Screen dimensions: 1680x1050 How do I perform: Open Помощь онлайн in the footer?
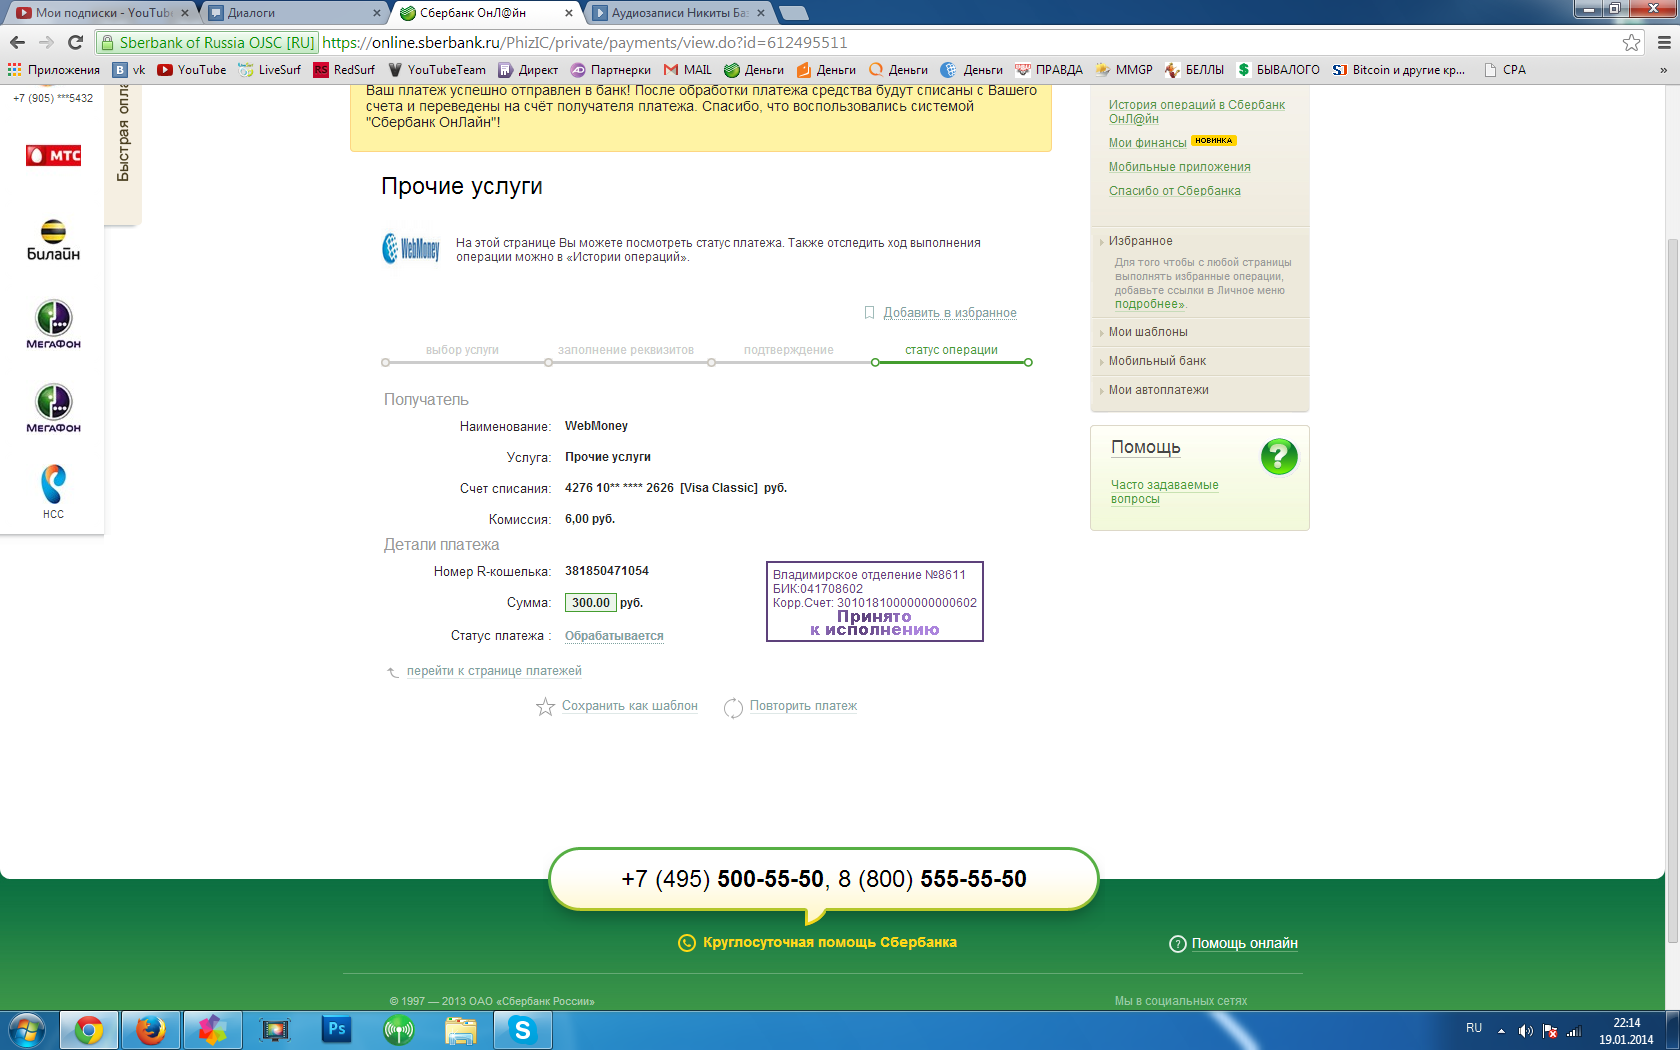tap(1244, 943)
